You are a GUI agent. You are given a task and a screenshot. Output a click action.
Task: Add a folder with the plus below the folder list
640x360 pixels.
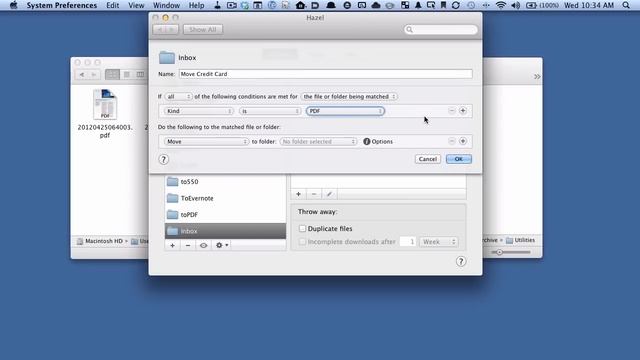(x=172, y=245)
